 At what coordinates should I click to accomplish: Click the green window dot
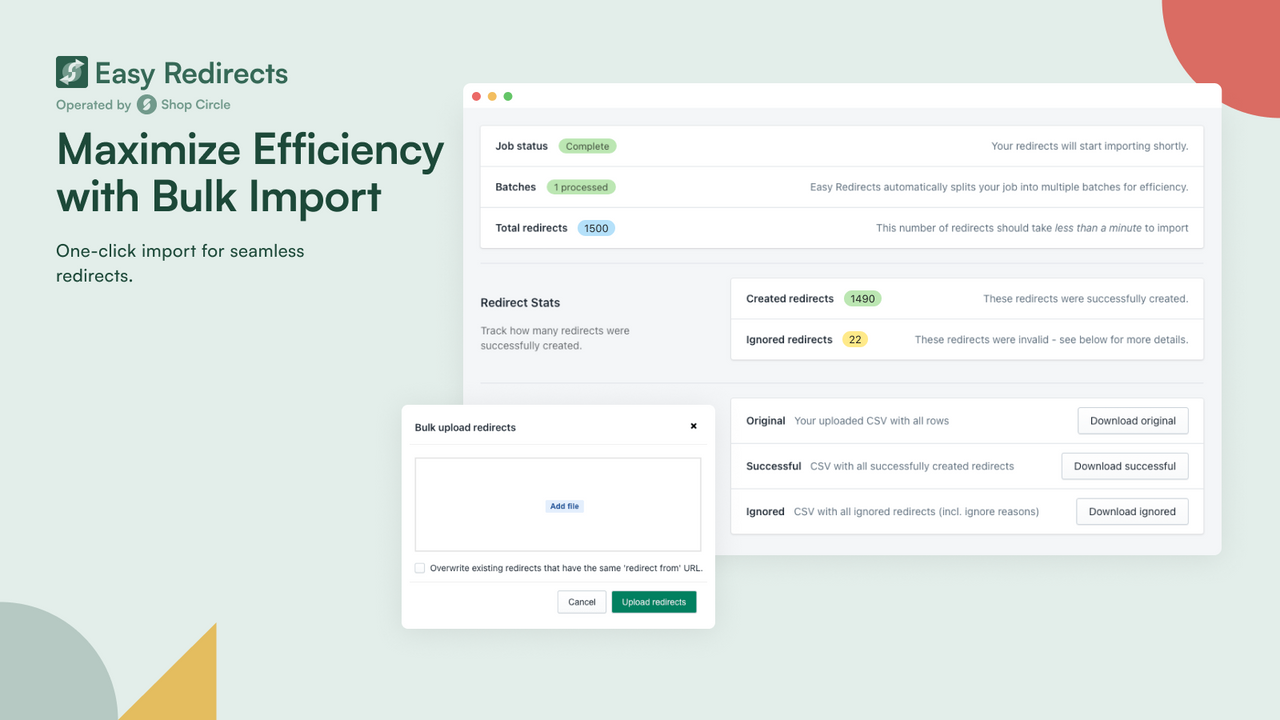coord(508,96)
